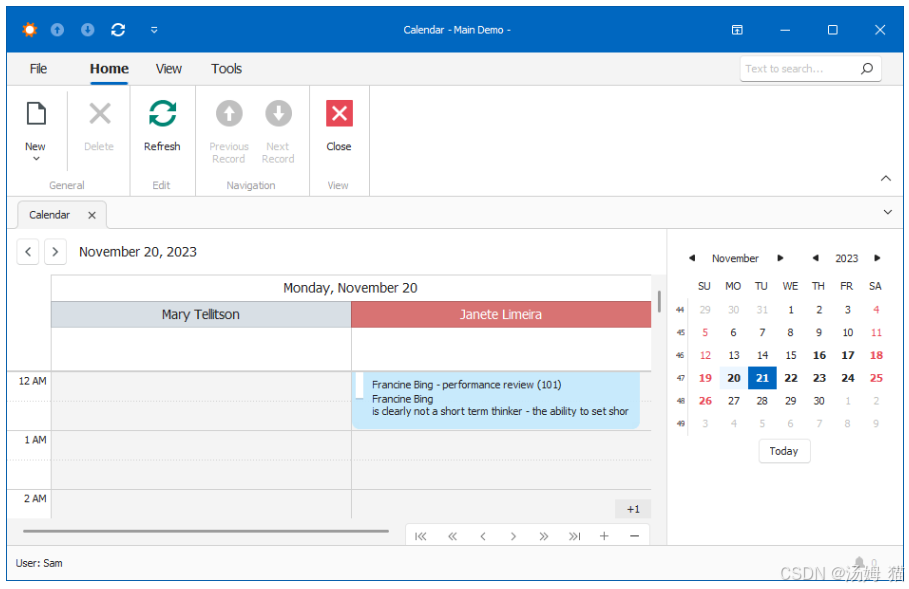Screen dimensions: 909x589
Task: Select November 16 in the mini calendar
Action: coord(819,355)
